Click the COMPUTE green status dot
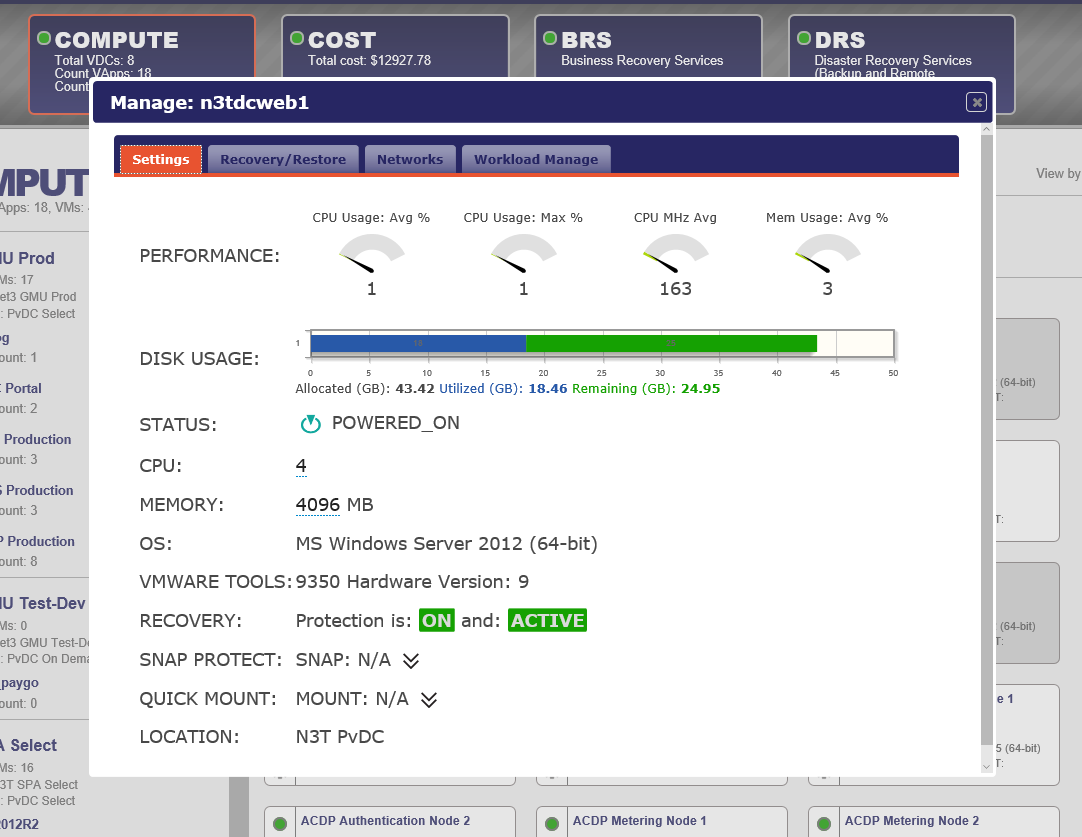The image size is (1082, 837). coord(44,38)
